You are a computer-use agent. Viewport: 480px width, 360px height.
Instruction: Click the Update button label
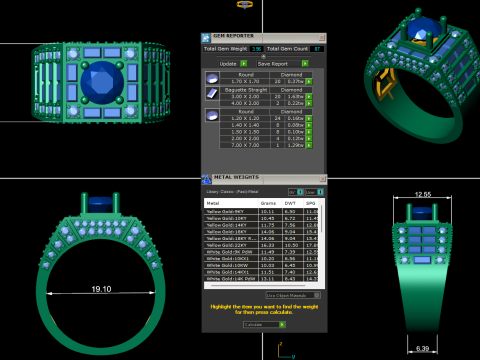point(228,64)
